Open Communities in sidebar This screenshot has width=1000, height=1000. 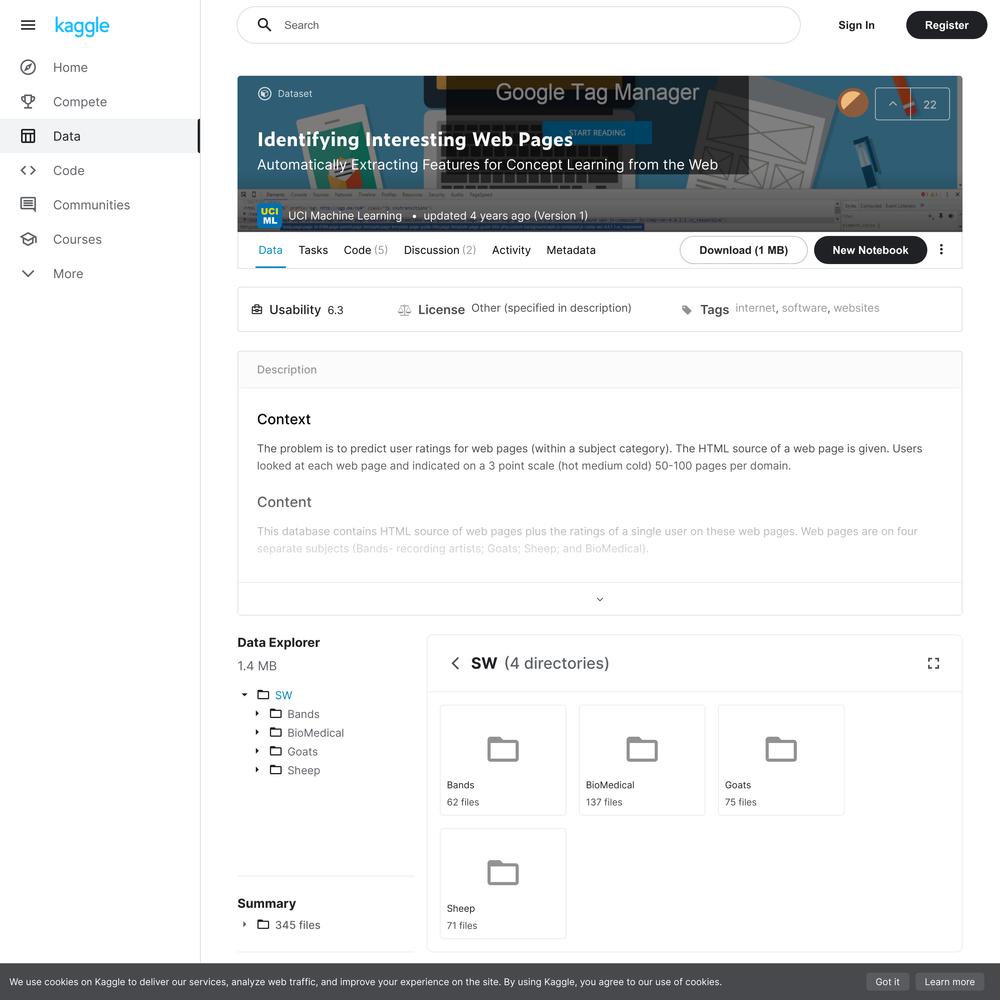91,205
